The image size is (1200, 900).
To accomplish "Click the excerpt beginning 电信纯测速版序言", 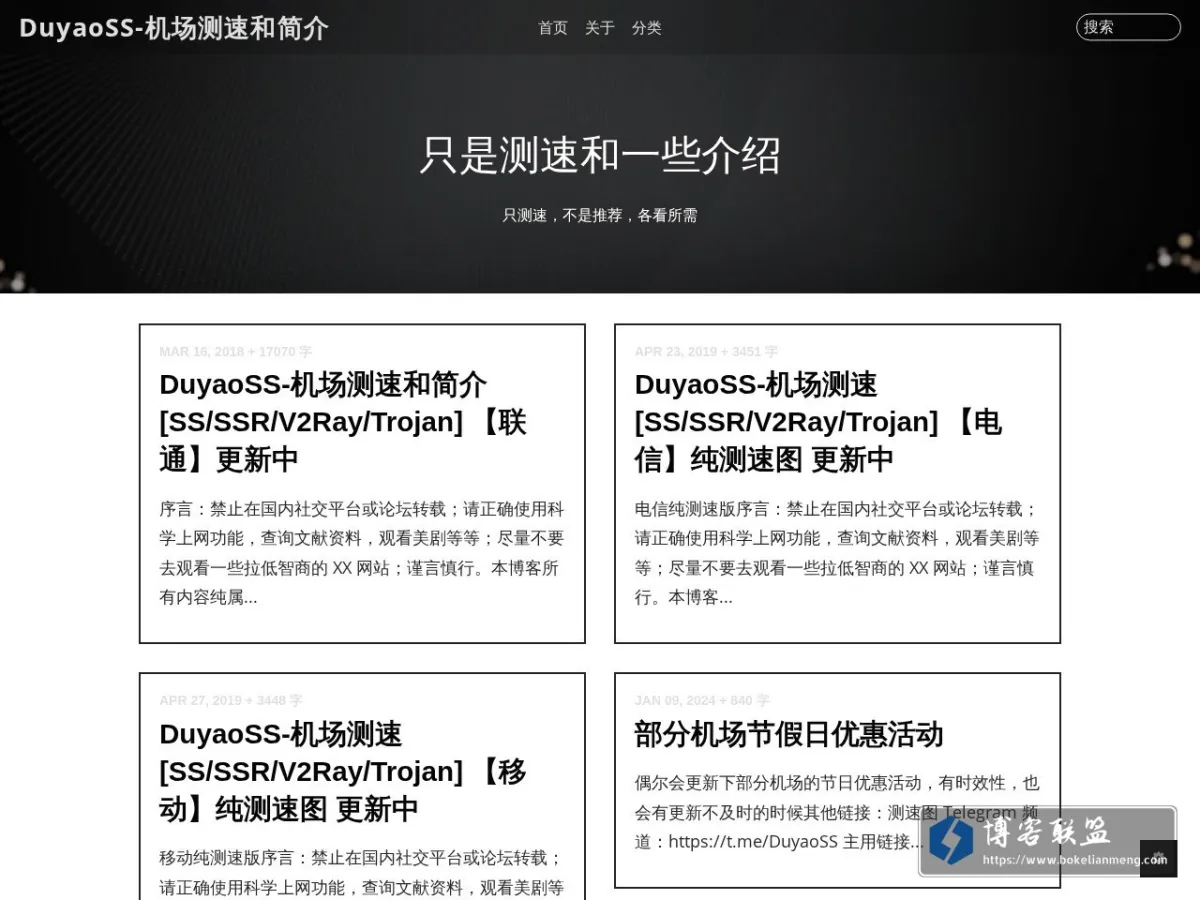I will [x=837, y=553].
